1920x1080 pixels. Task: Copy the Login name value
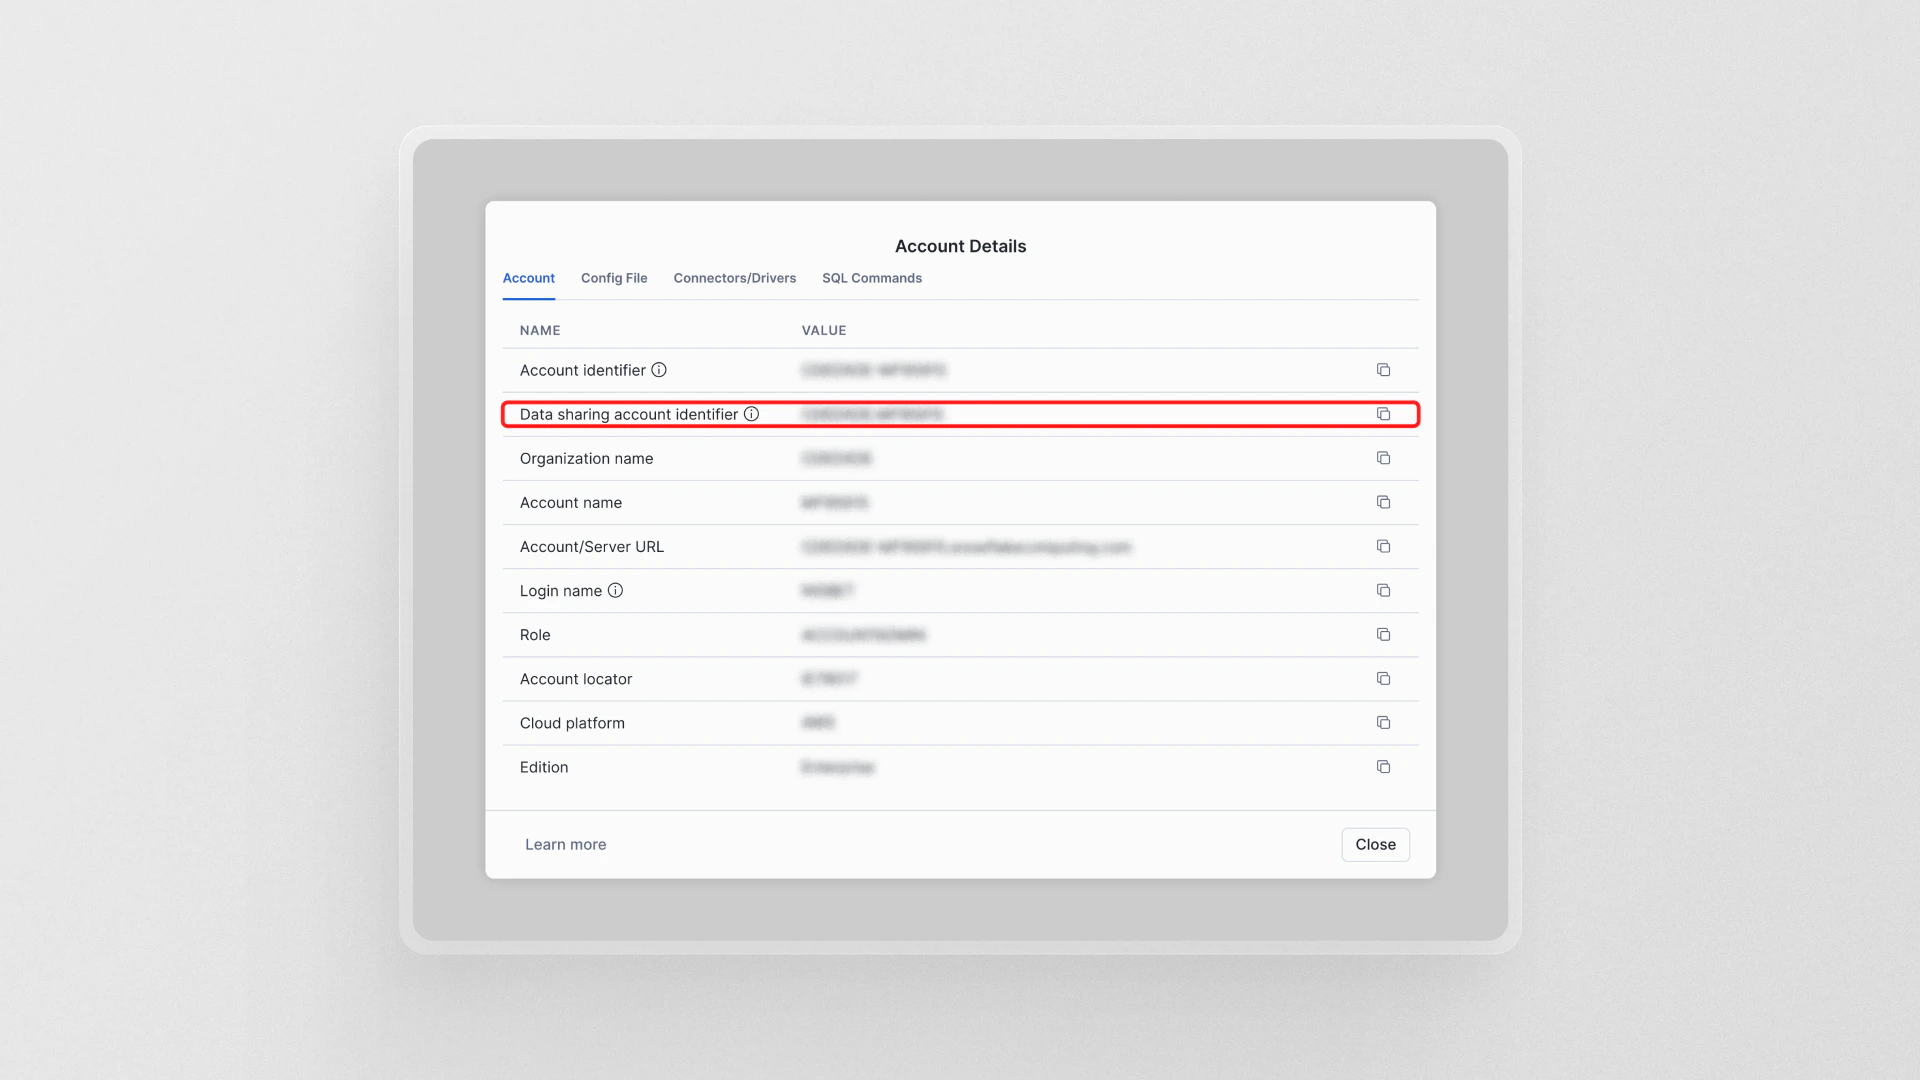point(1384,590)
